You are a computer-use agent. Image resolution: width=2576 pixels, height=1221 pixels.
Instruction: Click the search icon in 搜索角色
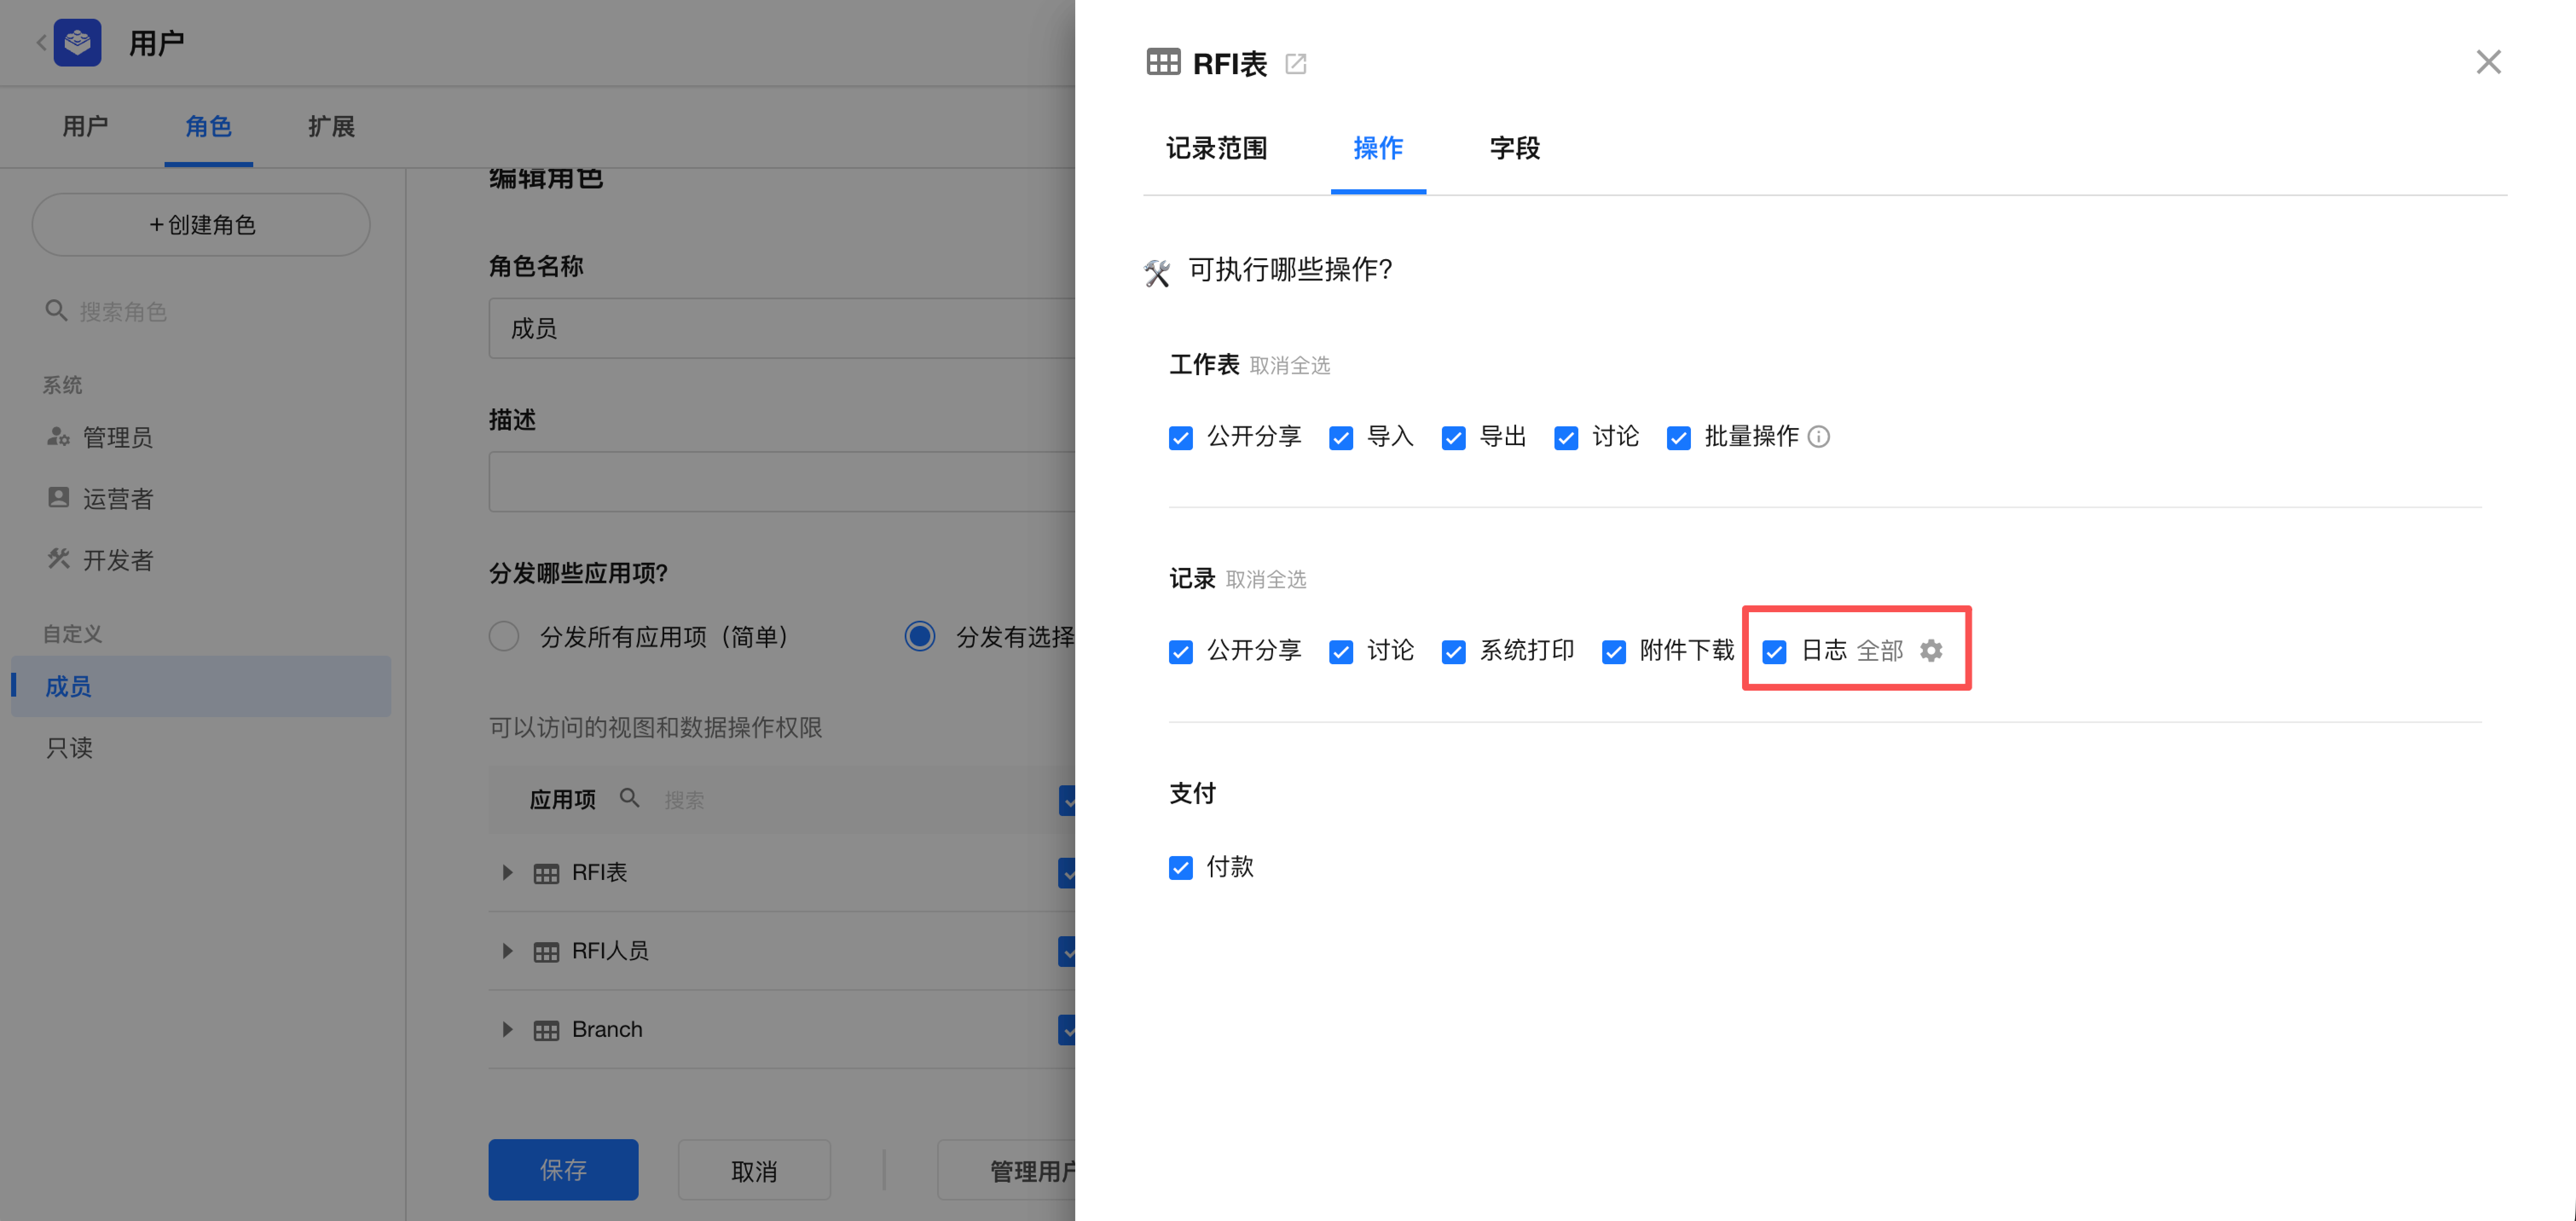(56, 311)
